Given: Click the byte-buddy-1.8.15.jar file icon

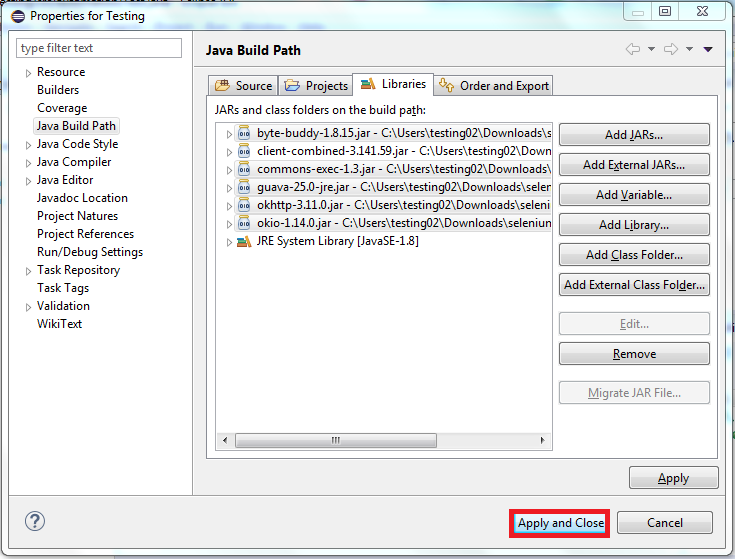Looking at the screenshot, I should point(244,133).
